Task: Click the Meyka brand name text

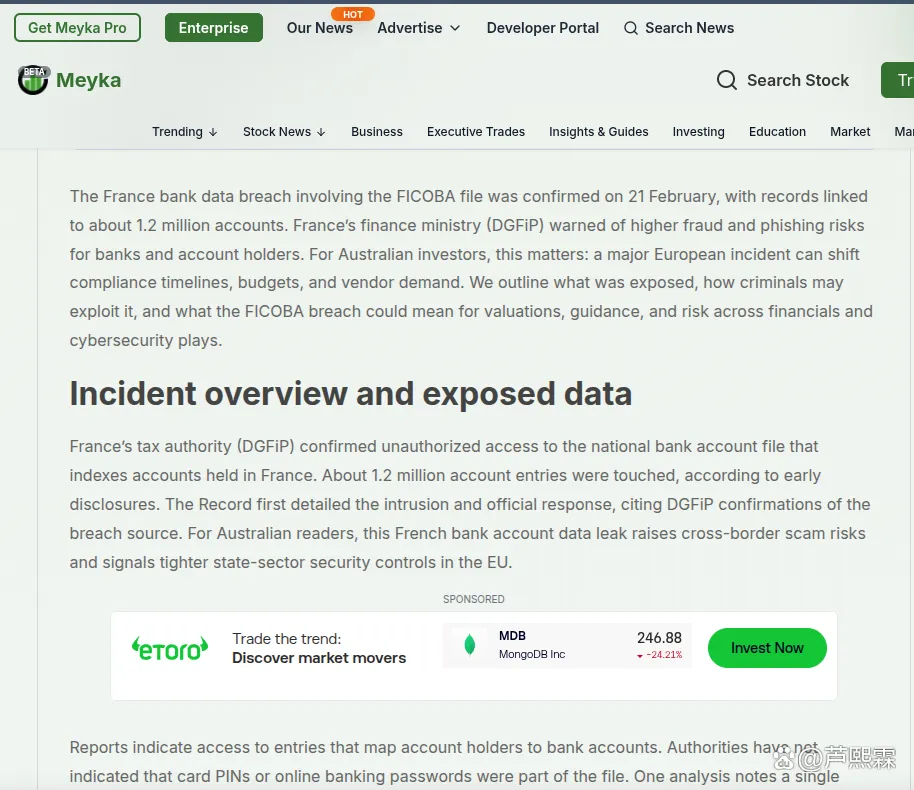Action: click(x=89, y=80)
